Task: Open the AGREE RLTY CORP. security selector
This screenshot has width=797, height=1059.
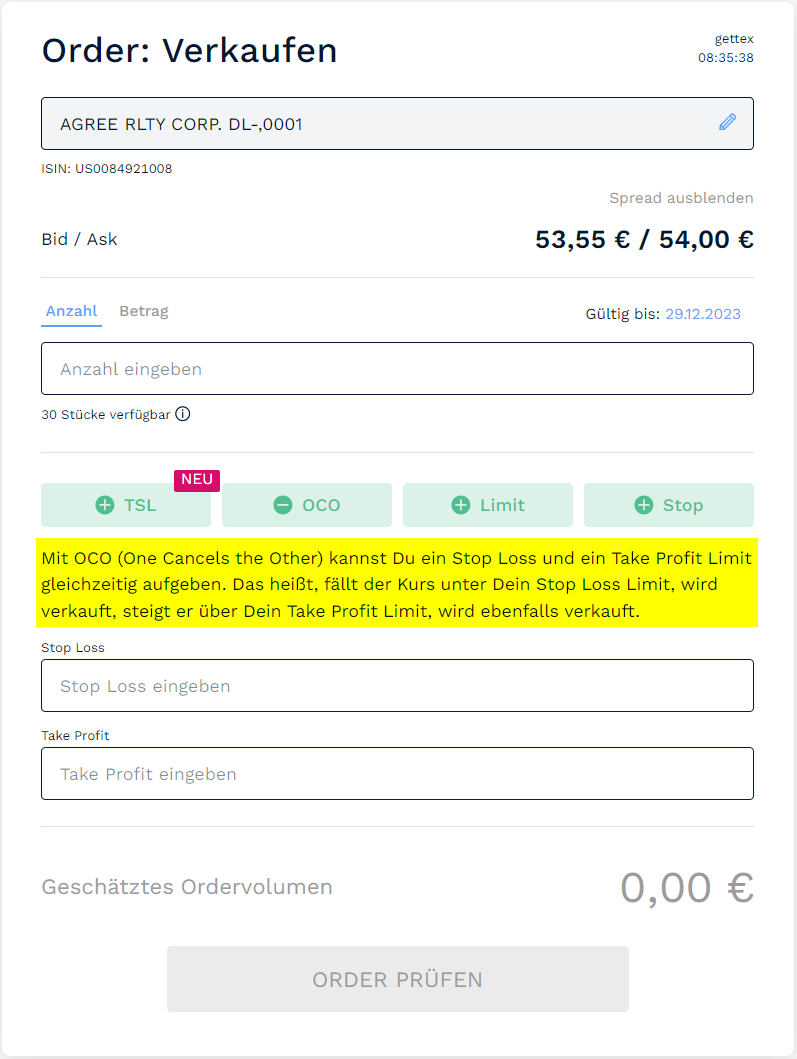Action: tap(380, 124)
